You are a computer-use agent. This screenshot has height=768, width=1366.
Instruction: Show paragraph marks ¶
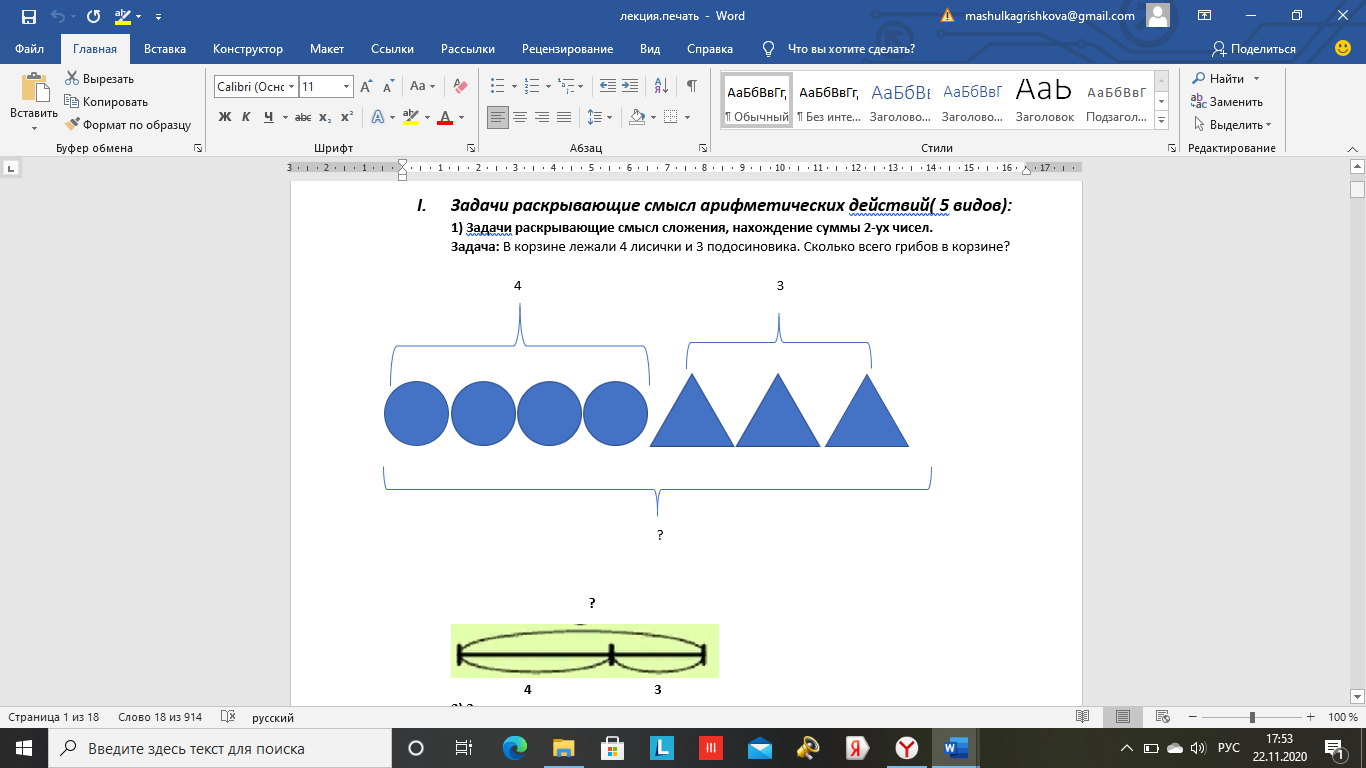(x=691, y=86)
